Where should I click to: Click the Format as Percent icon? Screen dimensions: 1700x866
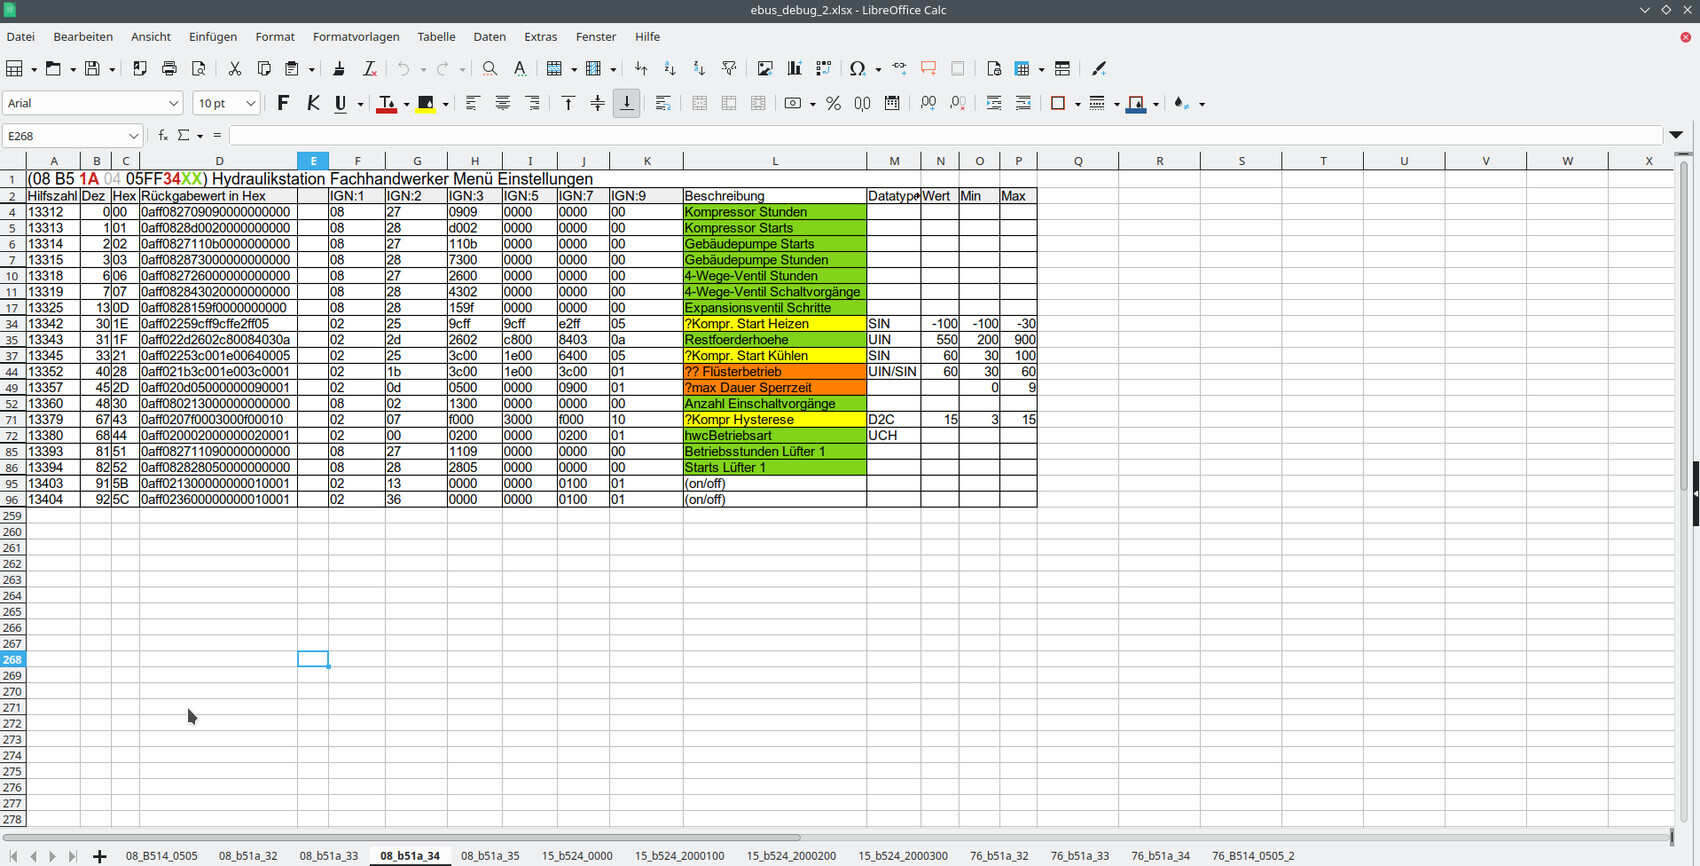click(x=833, y=103)
